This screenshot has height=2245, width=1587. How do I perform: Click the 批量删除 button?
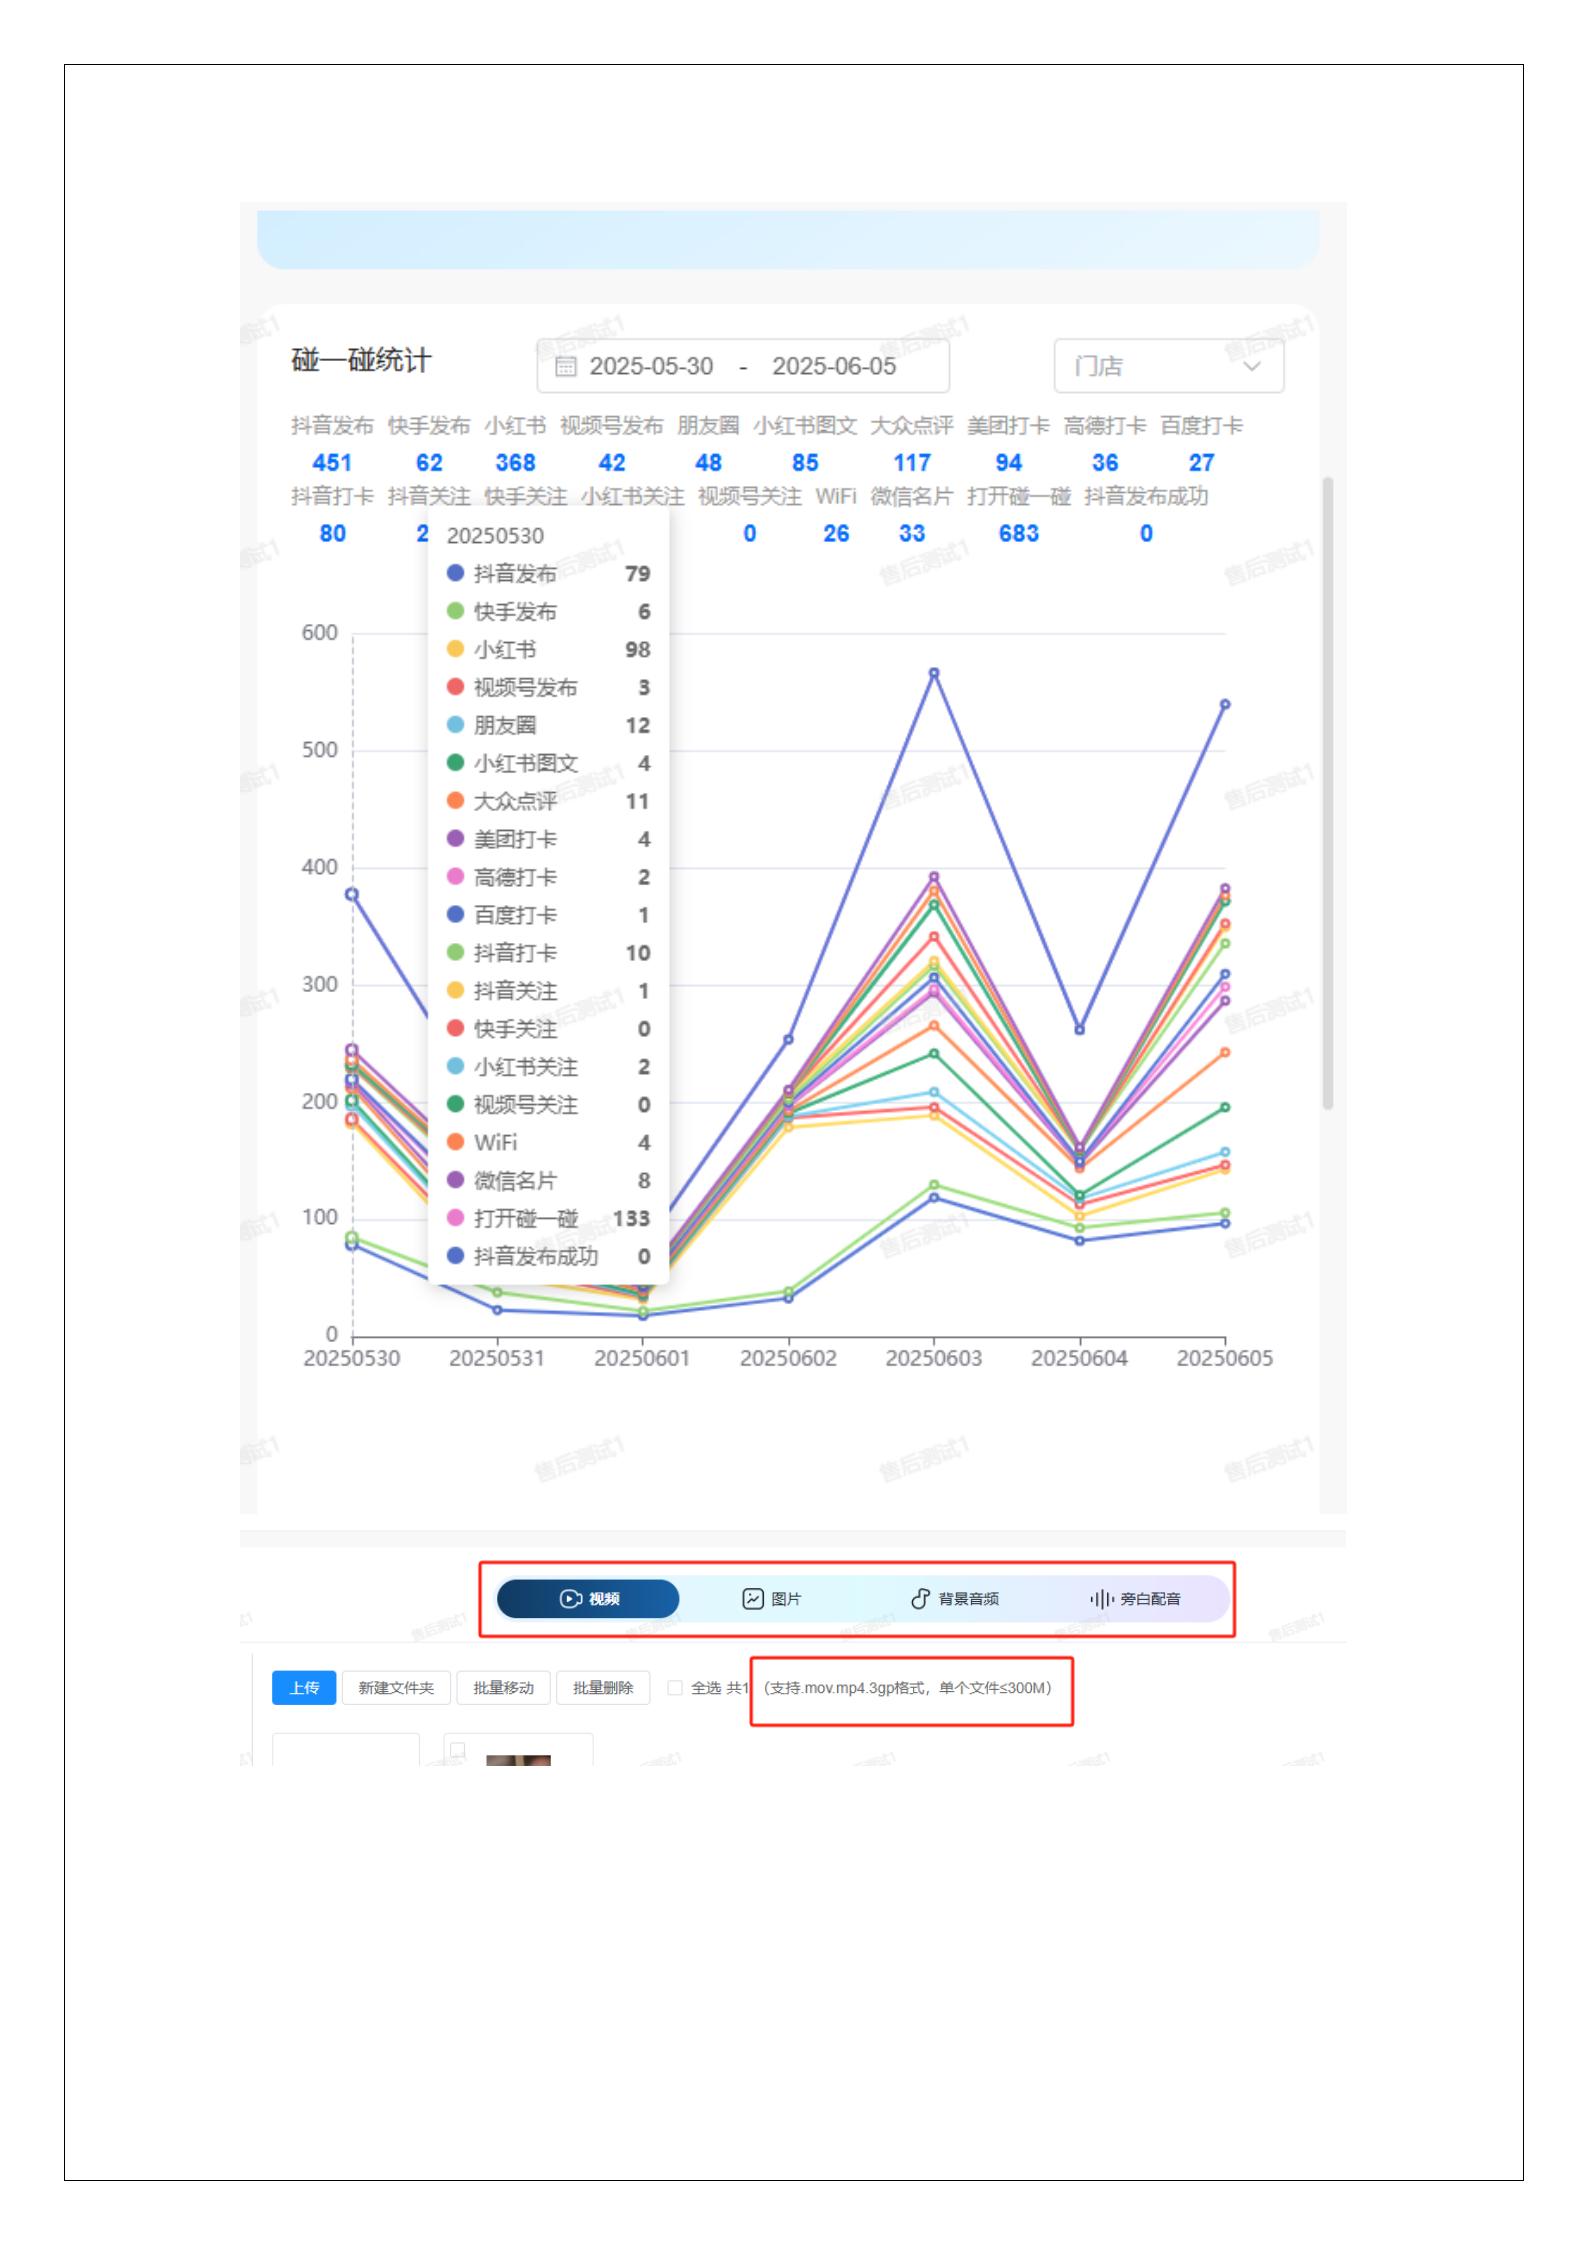pos(602,1688)
